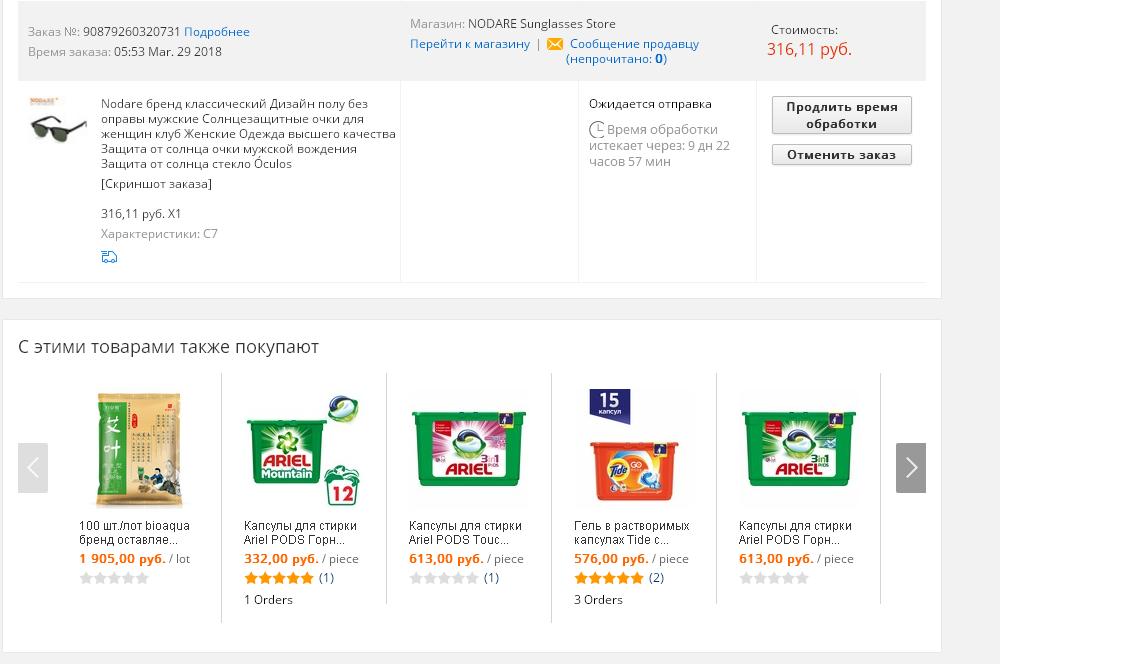Viewport: 1132px width, 664px height.
Task: Open 100 шт./лот bioaqua product title
Action: (134, 533)
